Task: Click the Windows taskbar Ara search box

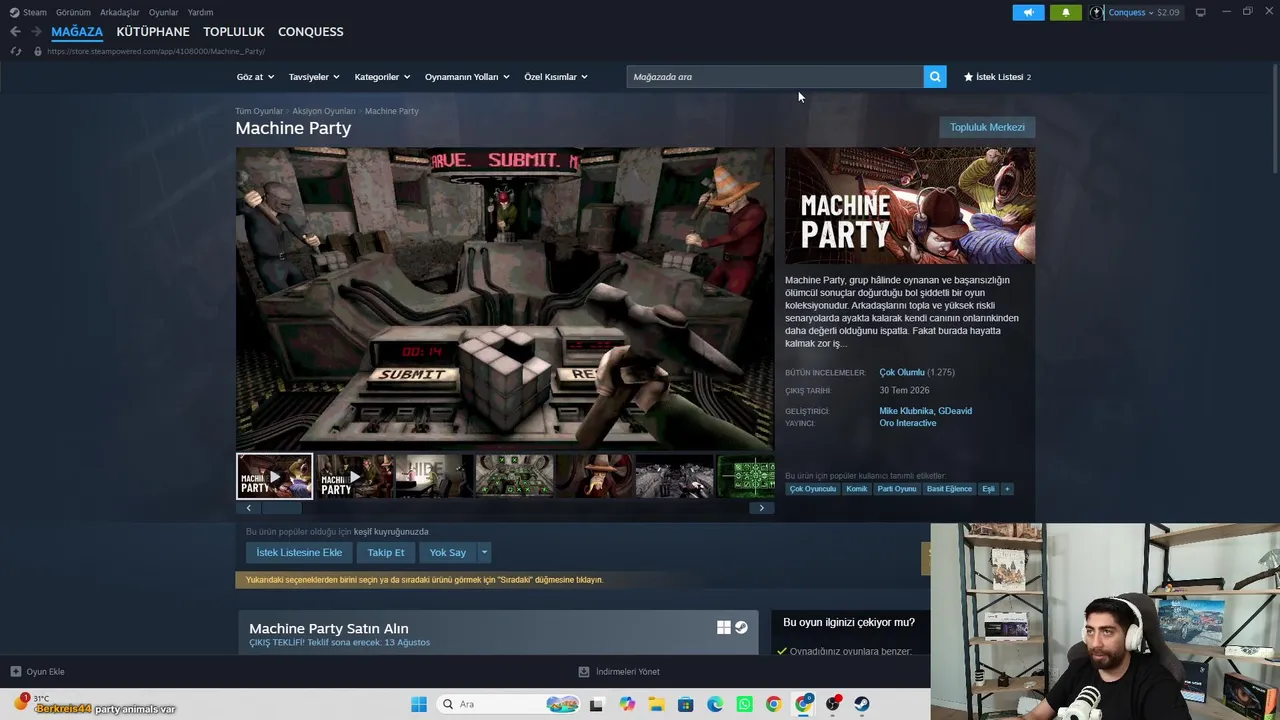Action: (x=508, y=704)
